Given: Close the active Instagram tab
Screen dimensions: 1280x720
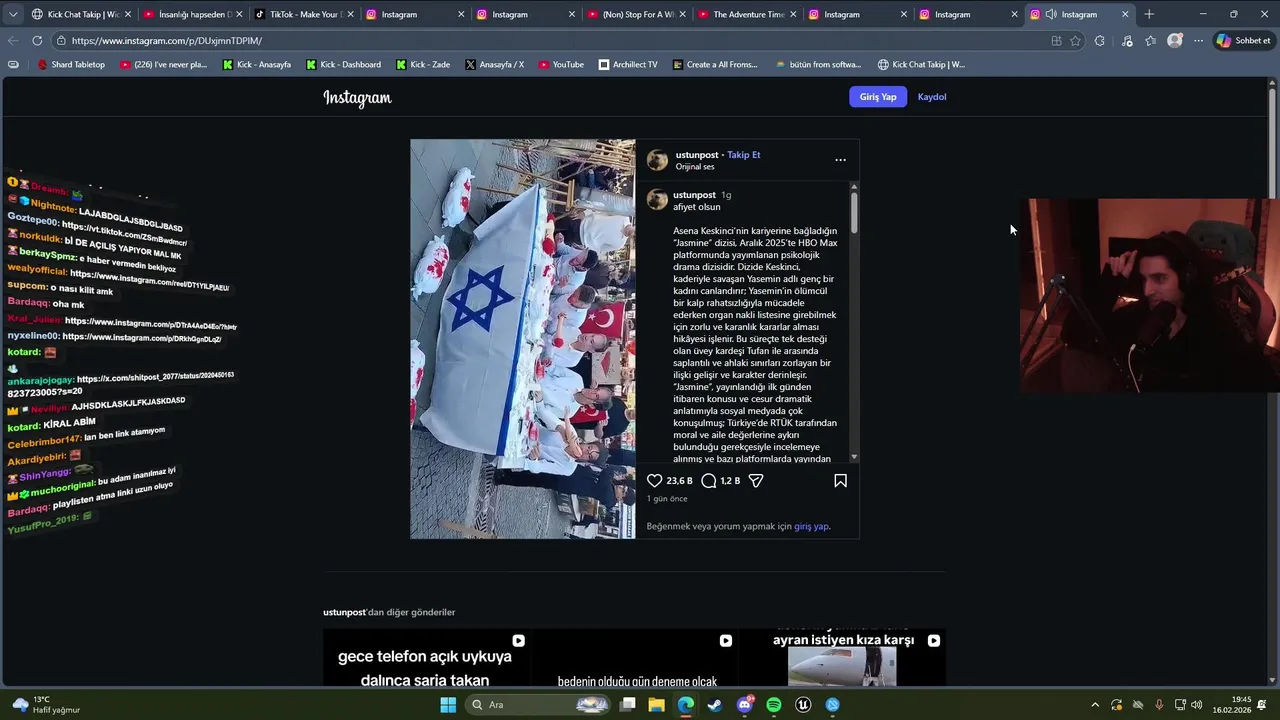Looking at the screenshot, I should click(x=1125, y=14).
